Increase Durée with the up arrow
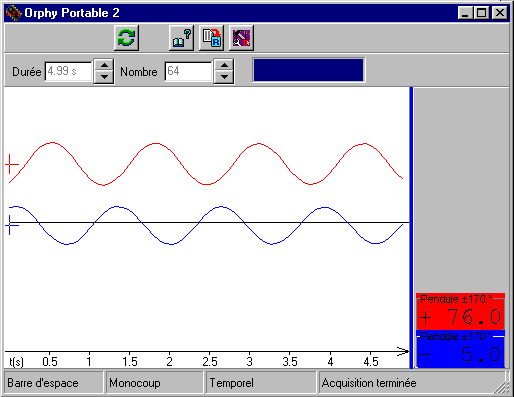514x397 pixels. pyautogui.click(x=104, y=65)
